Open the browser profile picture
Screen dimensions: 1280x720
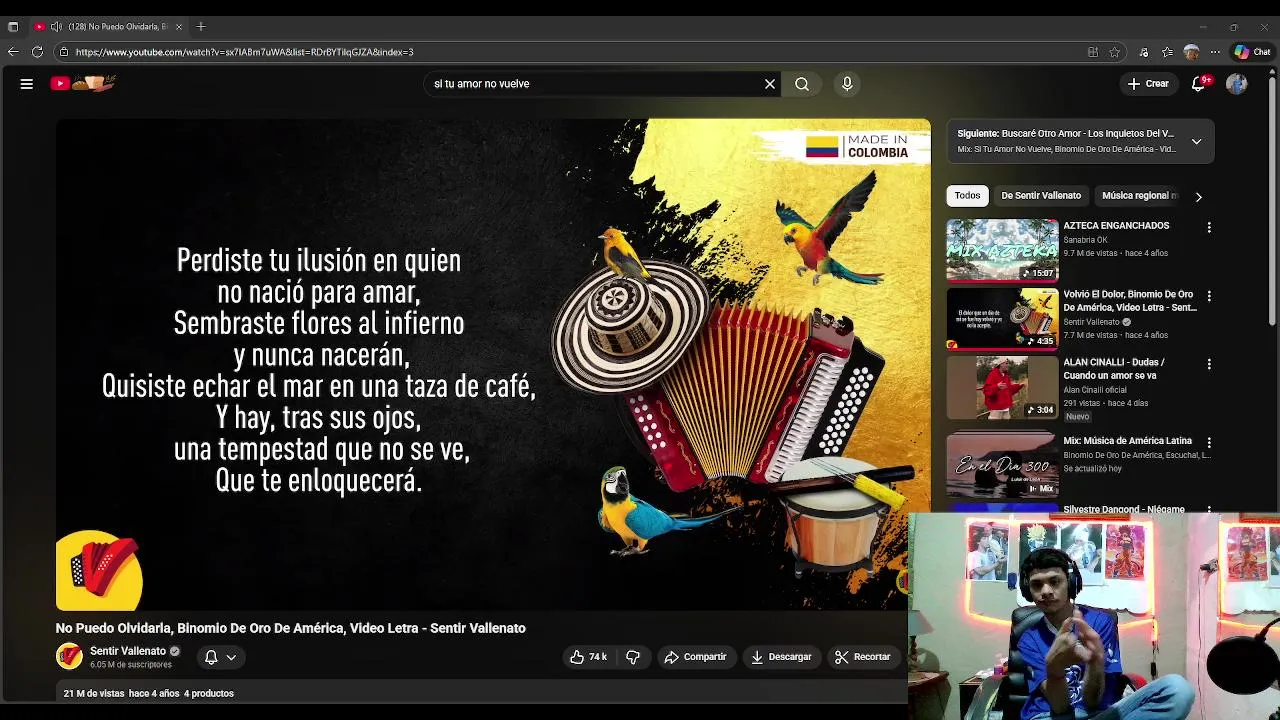click(1191, 52)
